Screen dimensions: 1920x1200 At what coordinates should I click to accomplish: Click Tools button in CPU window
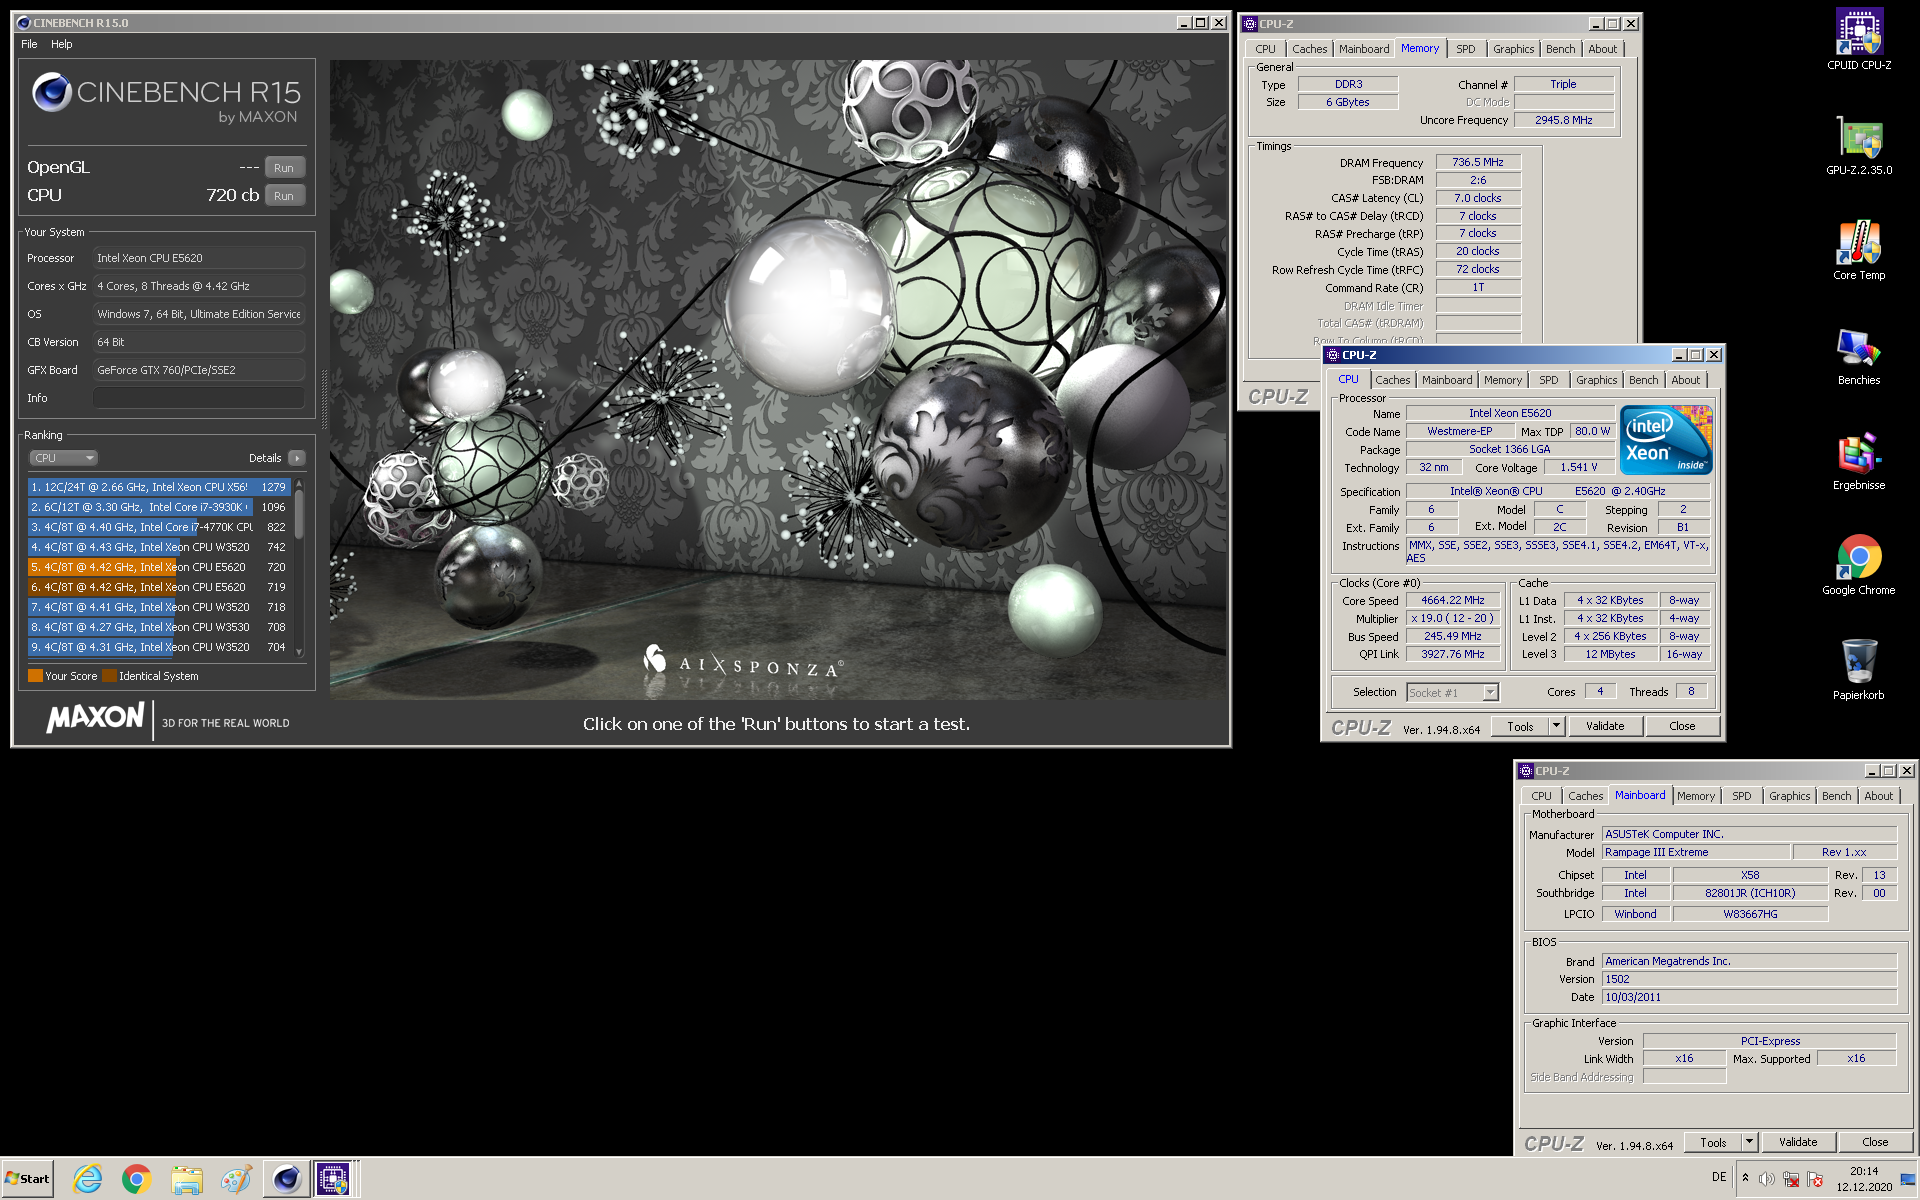pyautogui.click(x=1520, y=727)
